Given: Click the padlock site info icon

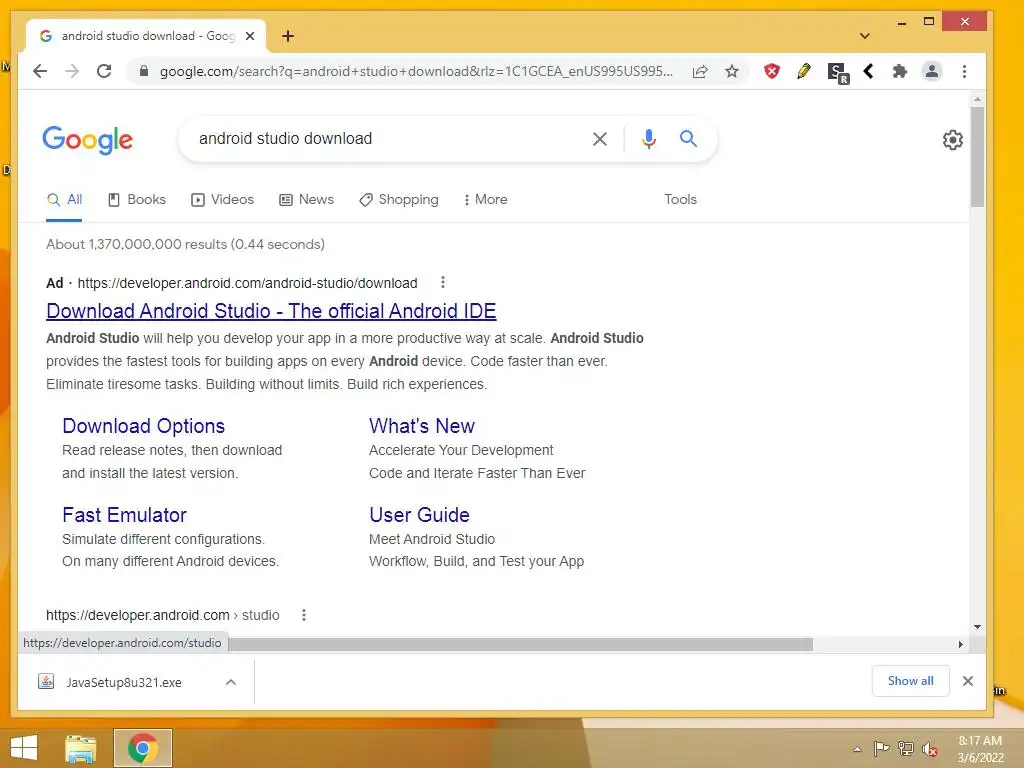Looking at the screenshot, I should tap(144, 71).
